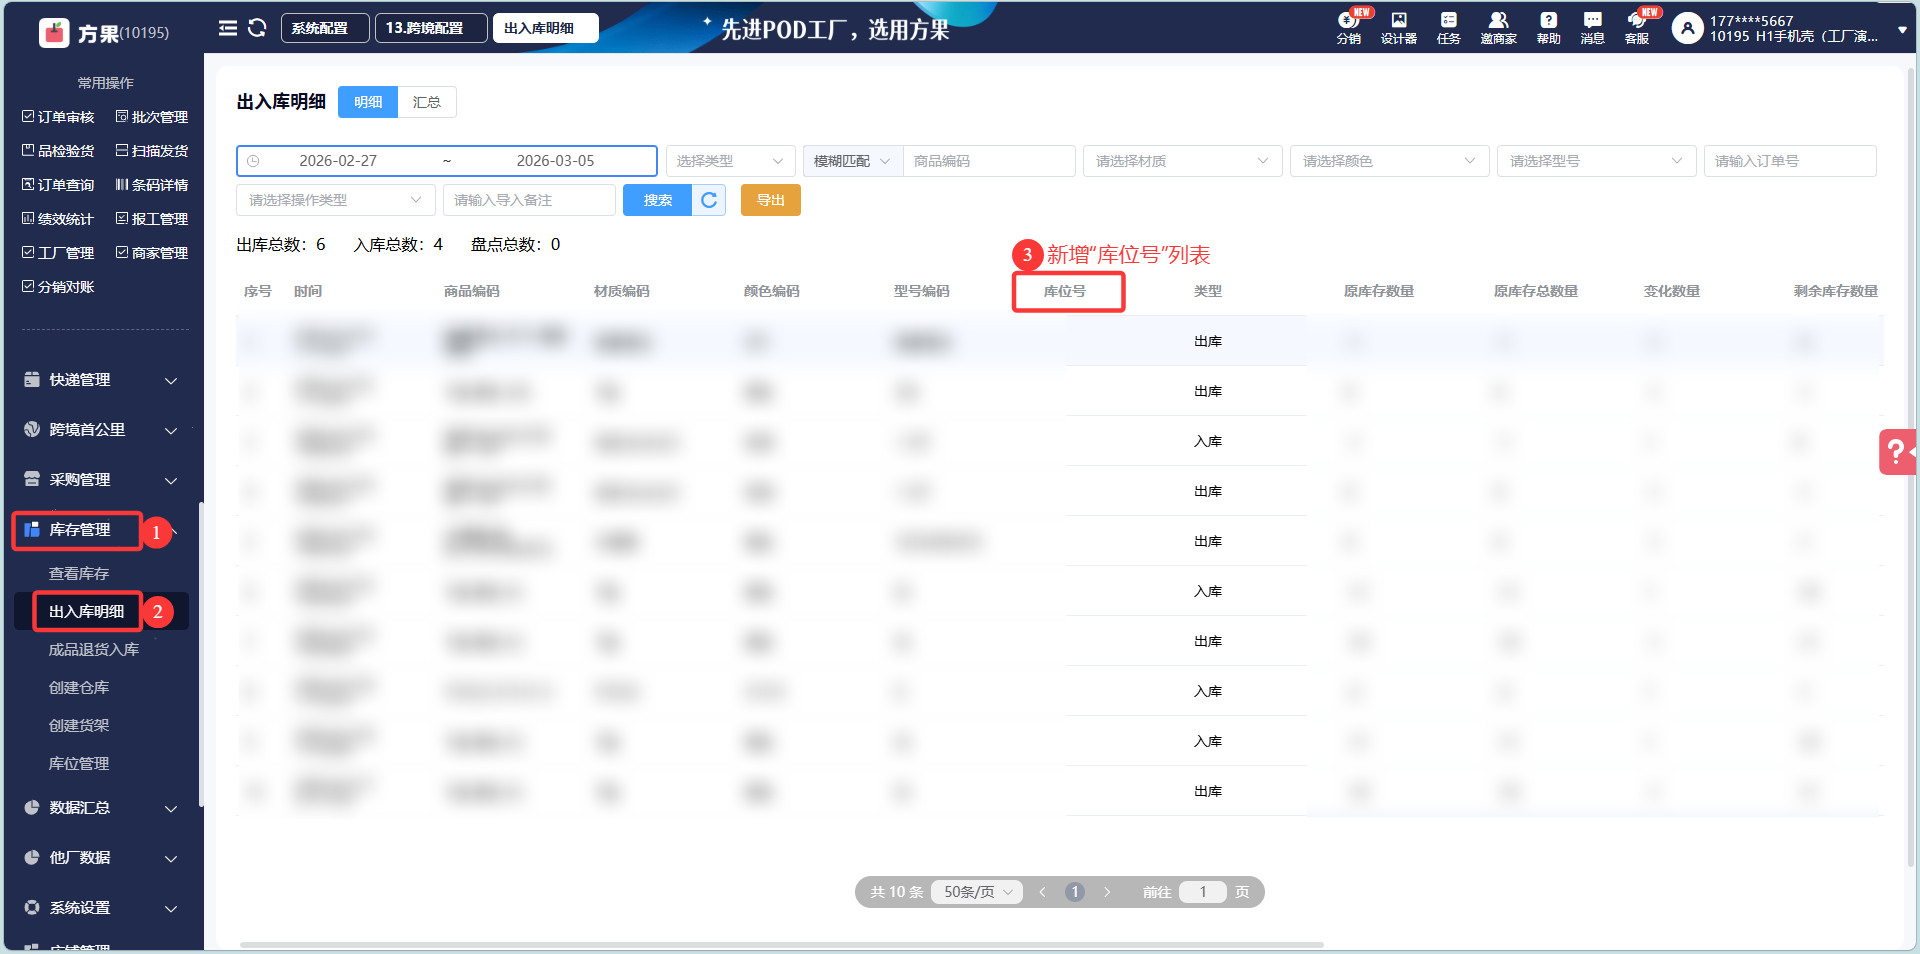The width and height of the screenshot is (1920, 954).
Task: Switch to the 系统配置 tab
Action: point(324,28)
